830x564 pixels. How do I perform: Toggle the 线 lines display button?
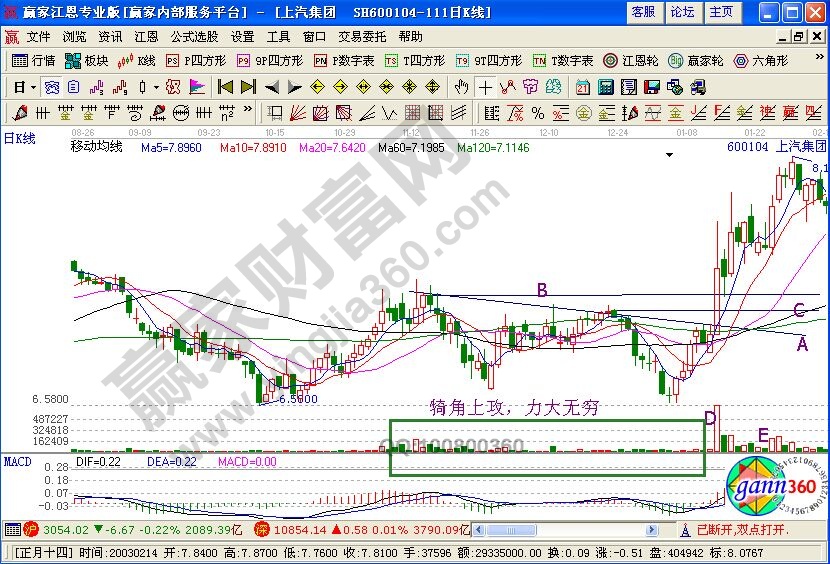553,87
